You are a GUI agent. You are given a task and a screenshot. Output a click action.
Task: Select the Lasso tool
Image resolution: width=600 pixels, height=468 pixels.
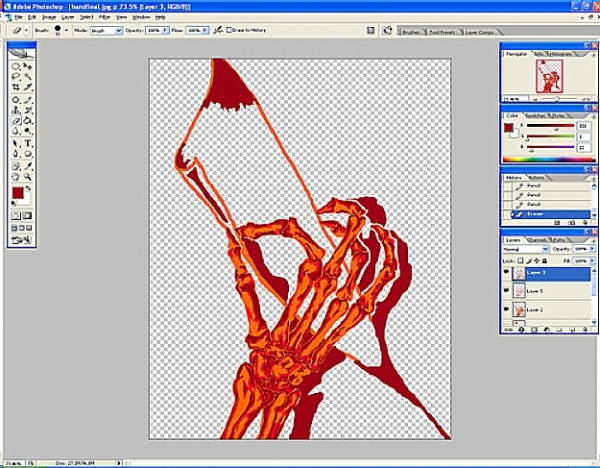coord(16,77)
